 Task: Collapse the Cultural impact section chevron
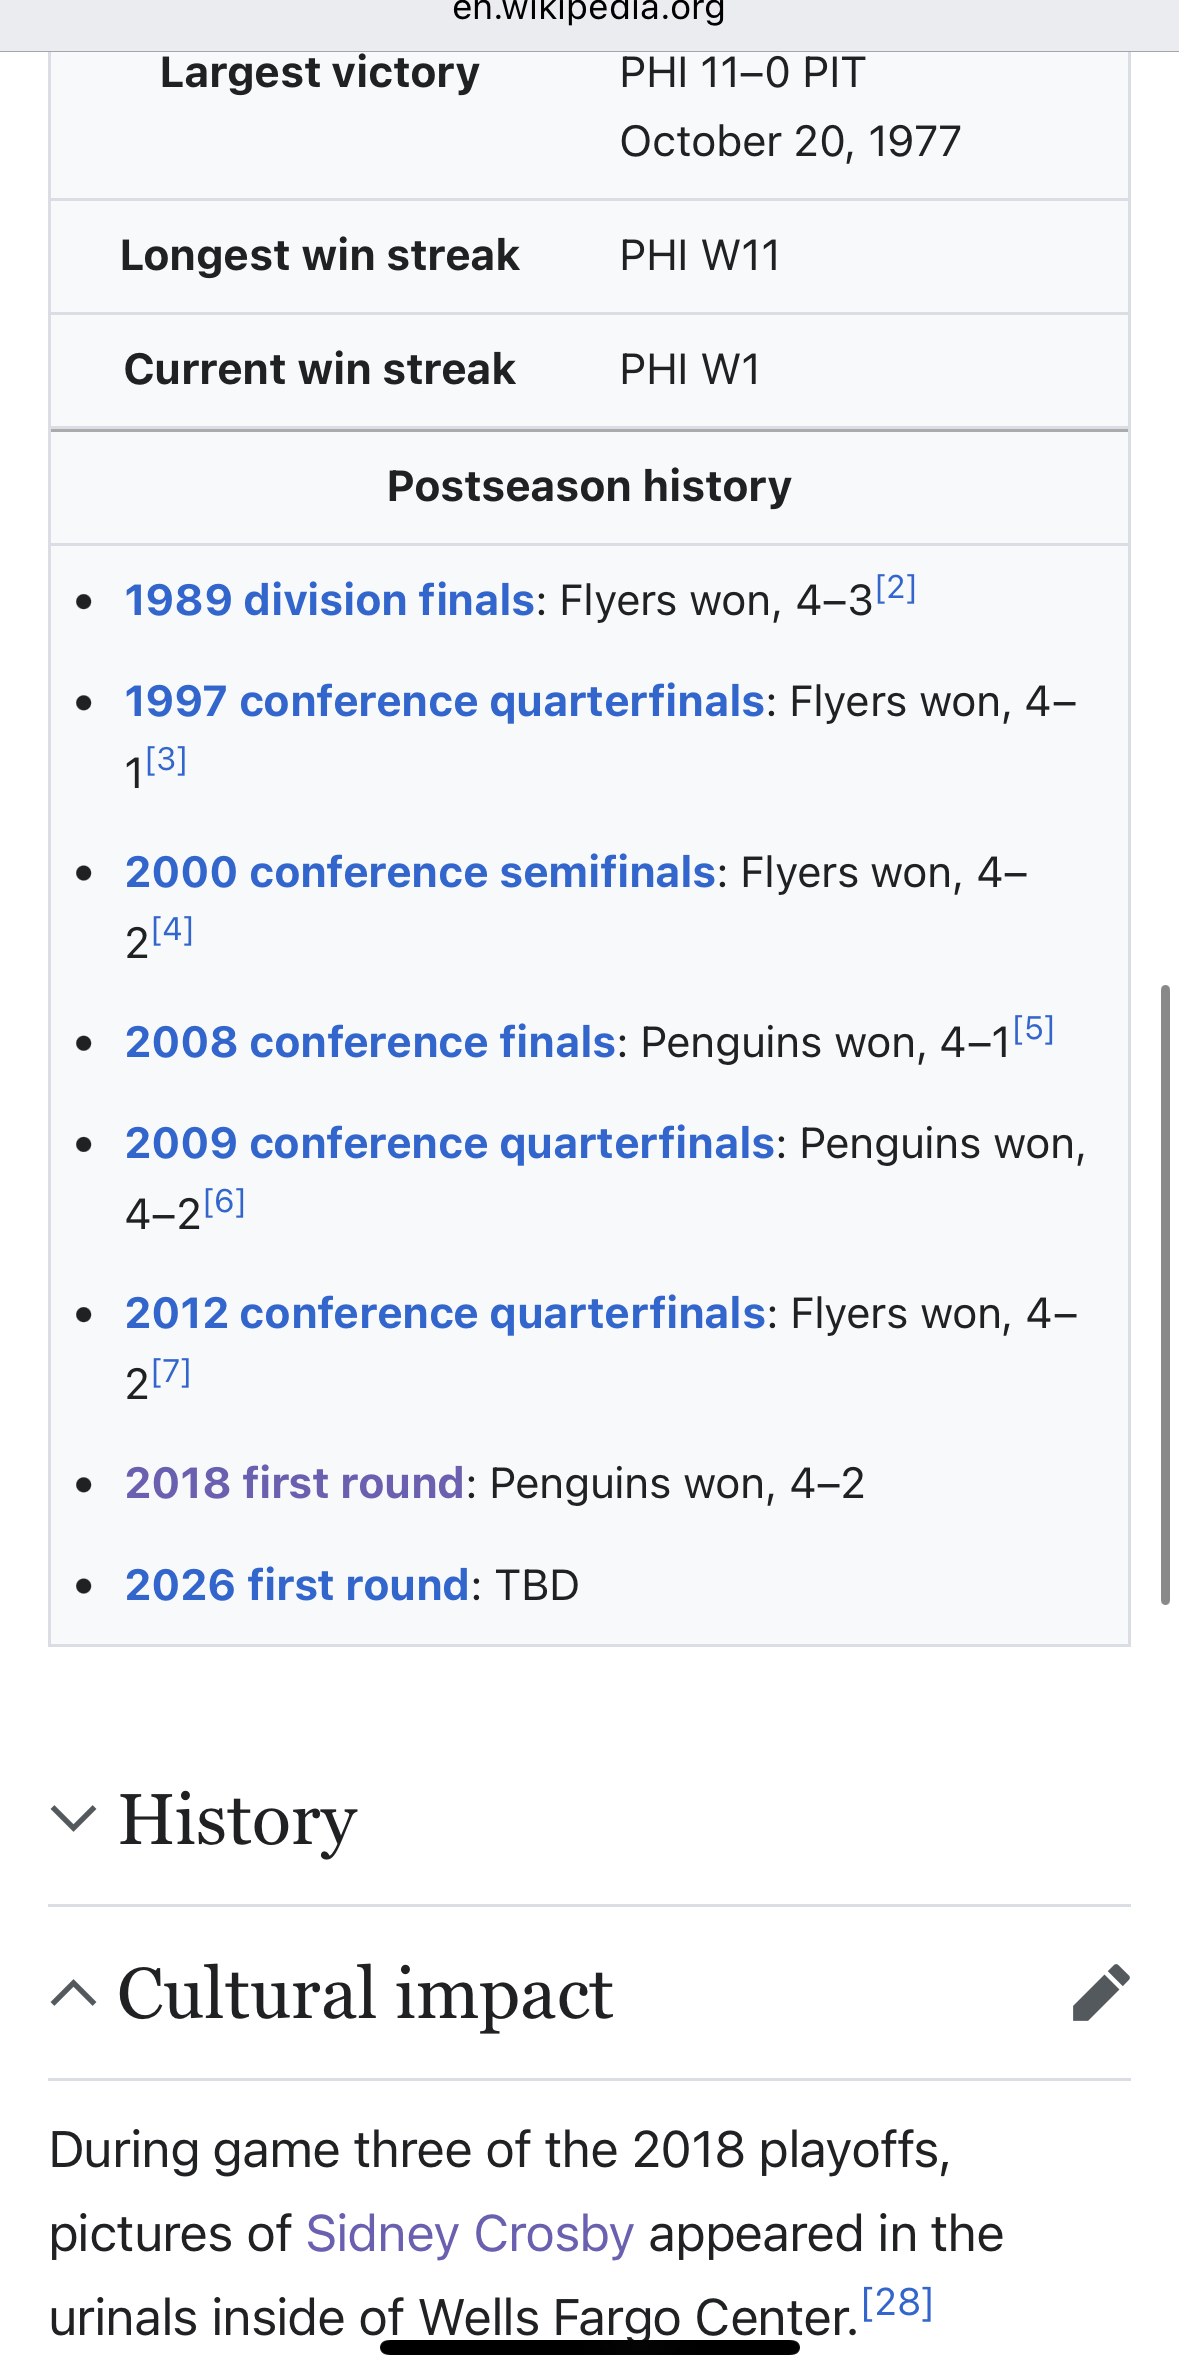73,1992
